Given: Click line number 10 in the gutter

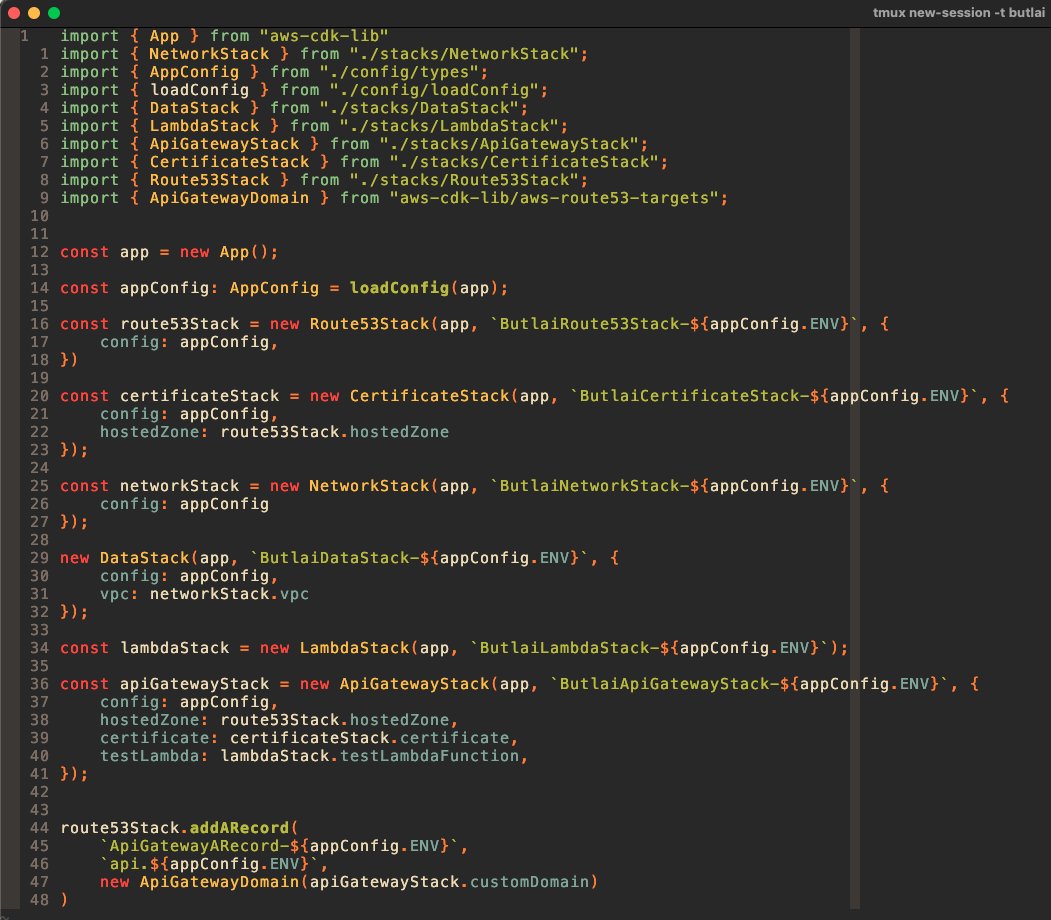Looking at the screenshot, I should click(x=40, y=216).
